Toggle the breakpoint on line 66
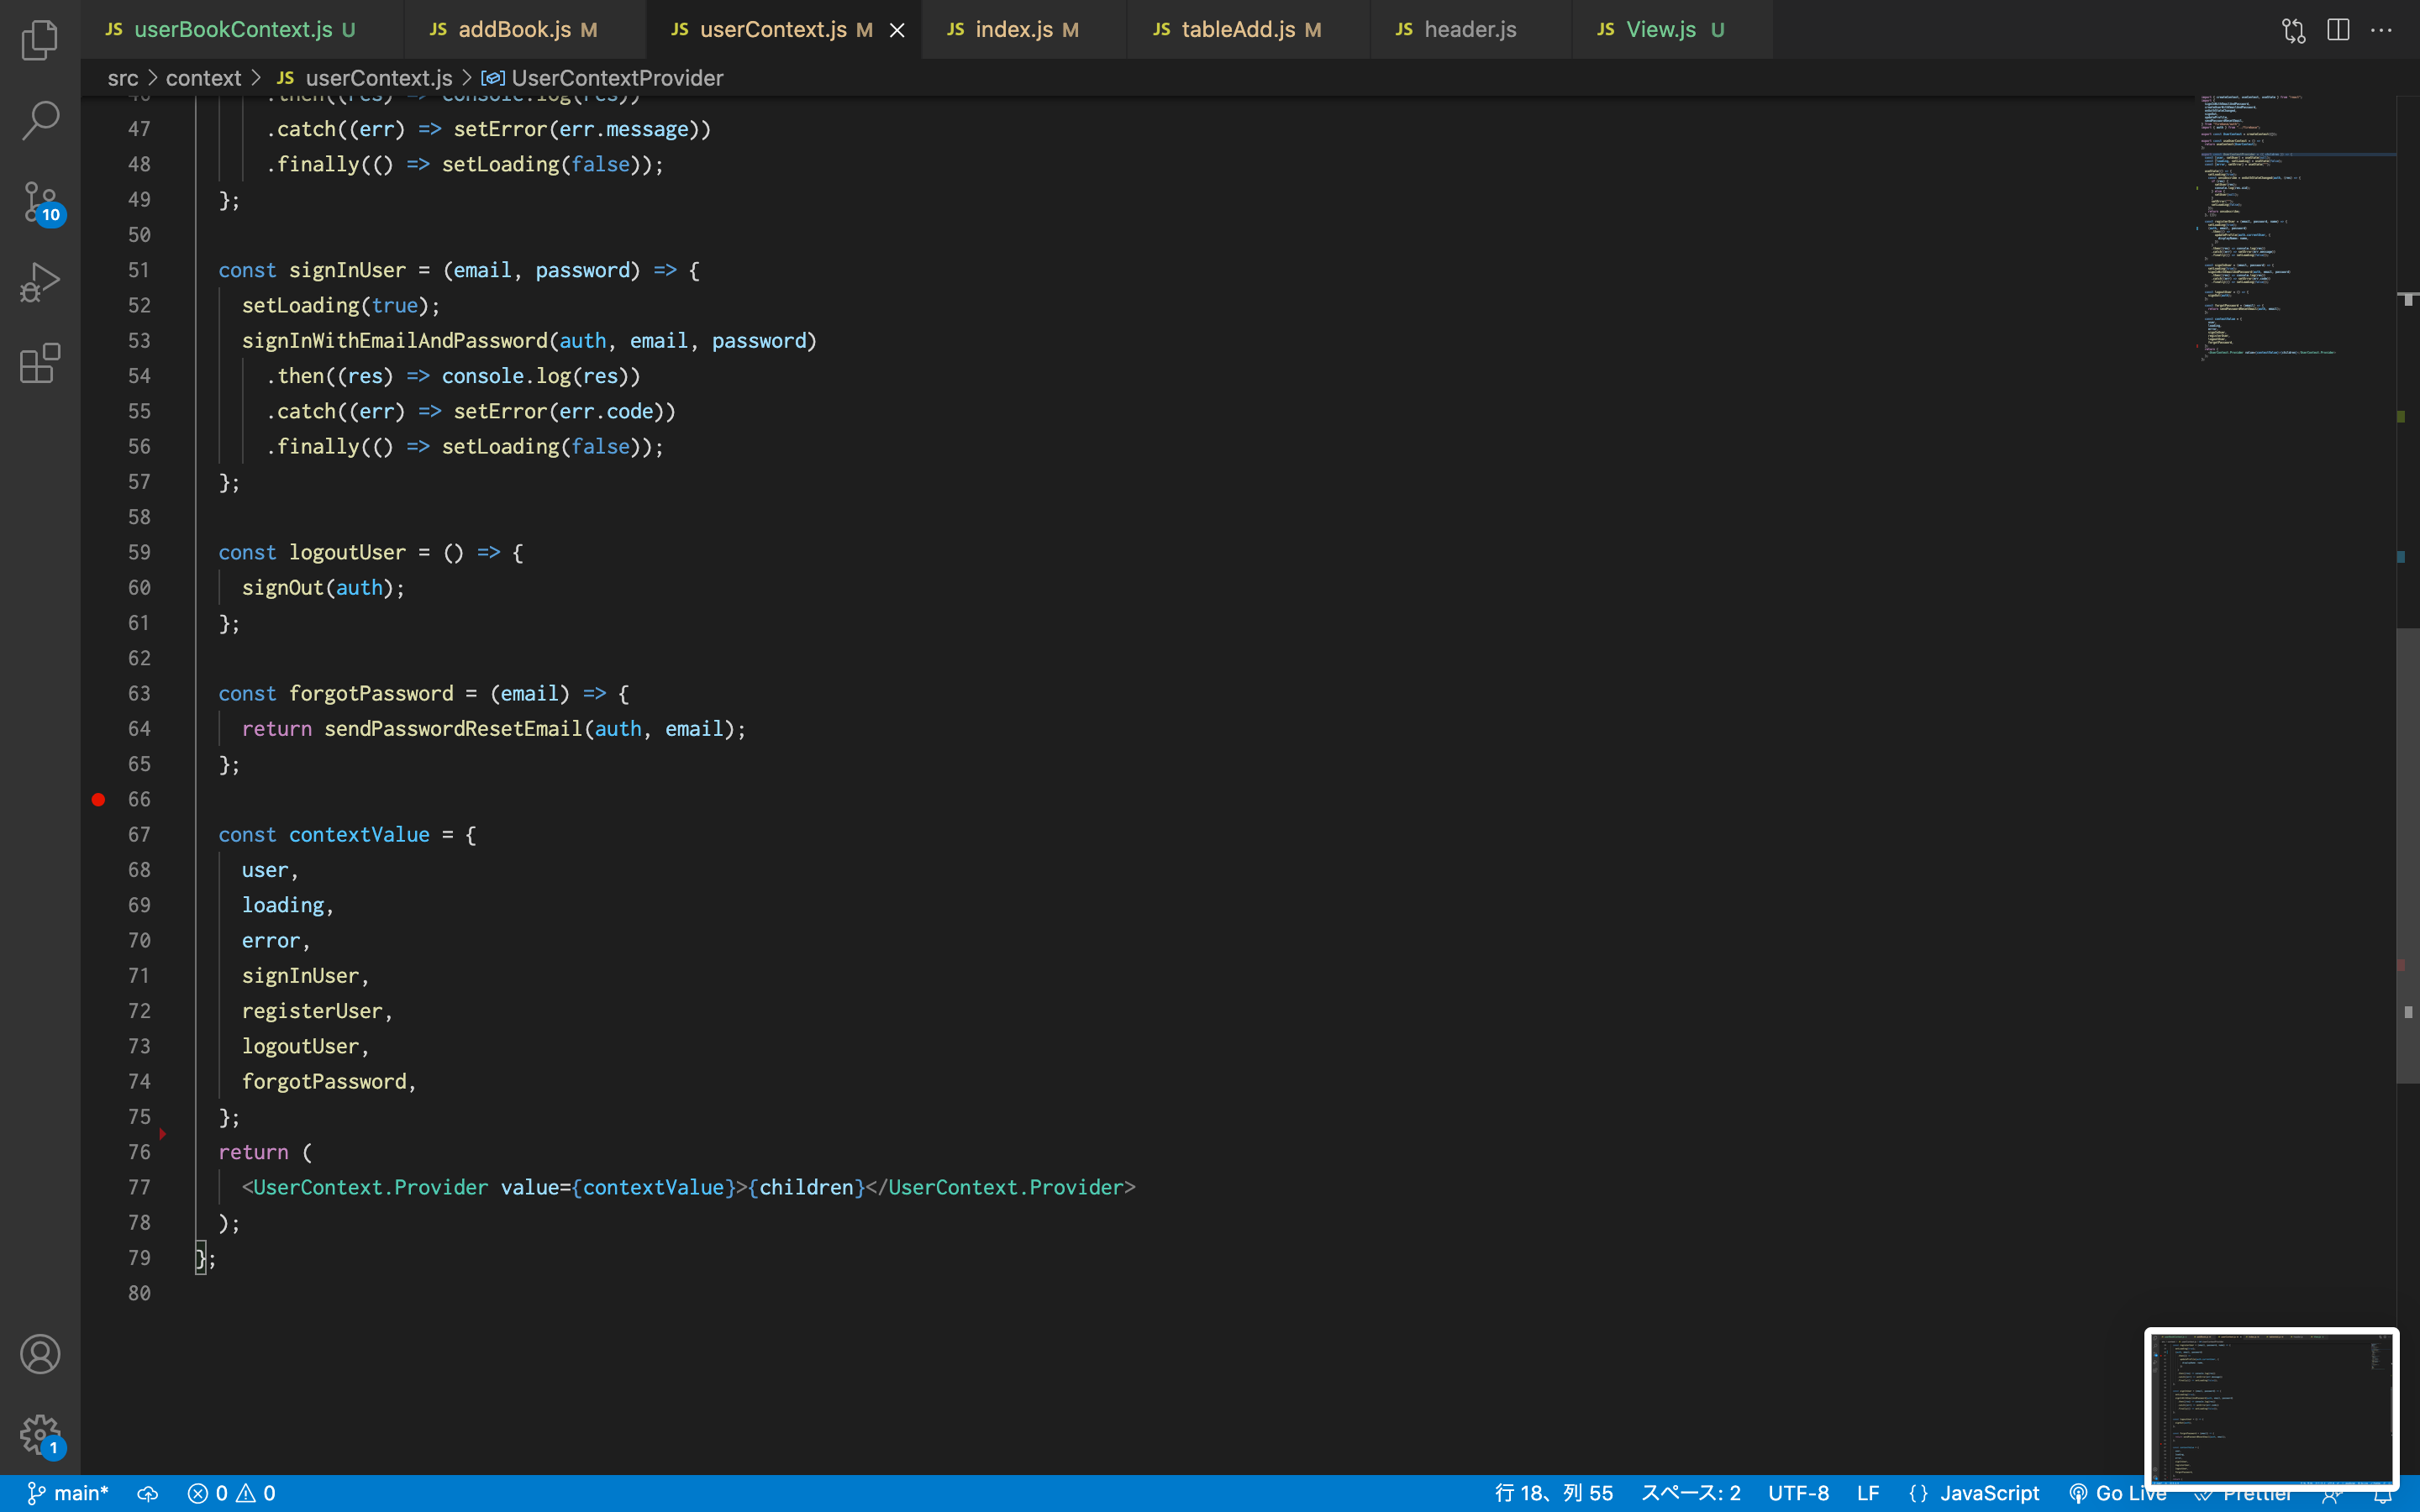 click(x=98, y=799)
